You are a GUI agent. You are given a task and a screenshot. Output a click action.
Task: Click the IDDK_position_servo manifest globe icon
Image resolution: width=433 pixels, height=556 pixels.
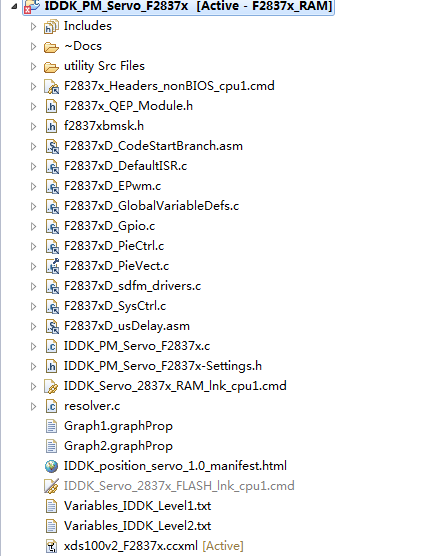point(51,466)
